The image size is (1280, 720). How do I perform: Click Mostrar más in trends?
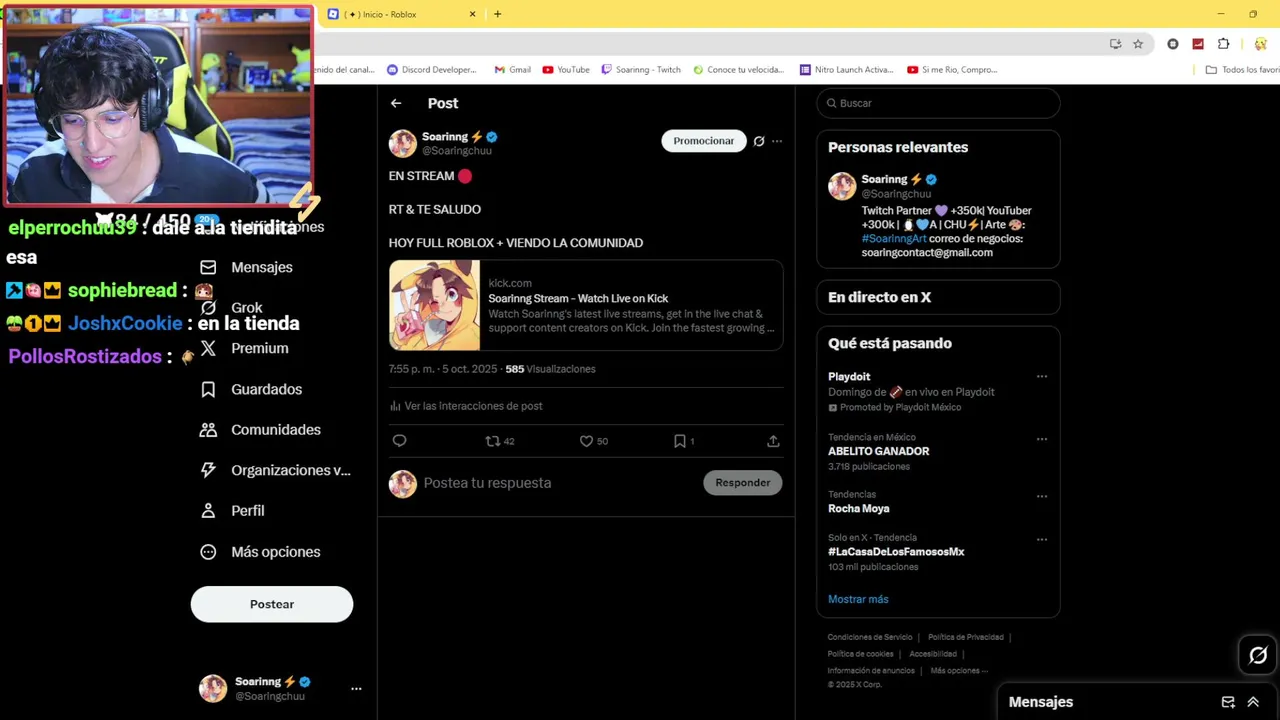[x=858, y=599]
